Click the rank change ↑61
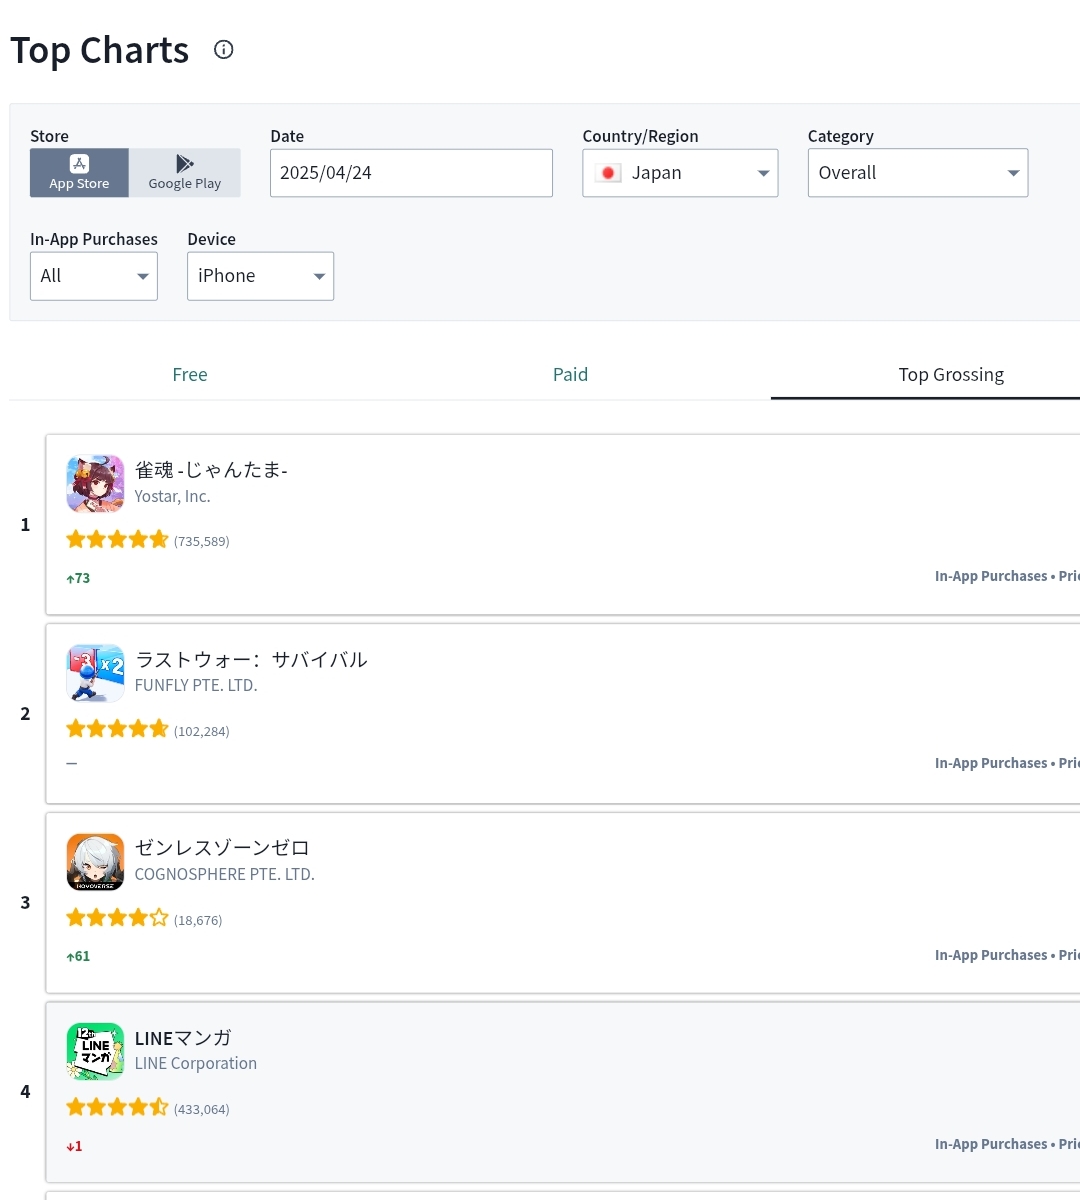 pyautogui.click(x=78, y=956)
